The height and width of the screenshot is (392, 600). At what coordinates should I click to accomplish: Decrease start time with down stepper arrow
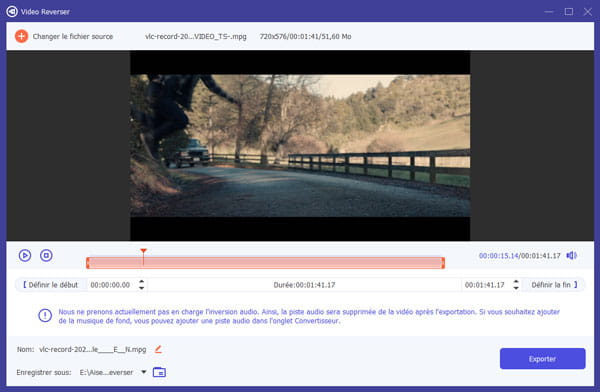pos(142,287)
